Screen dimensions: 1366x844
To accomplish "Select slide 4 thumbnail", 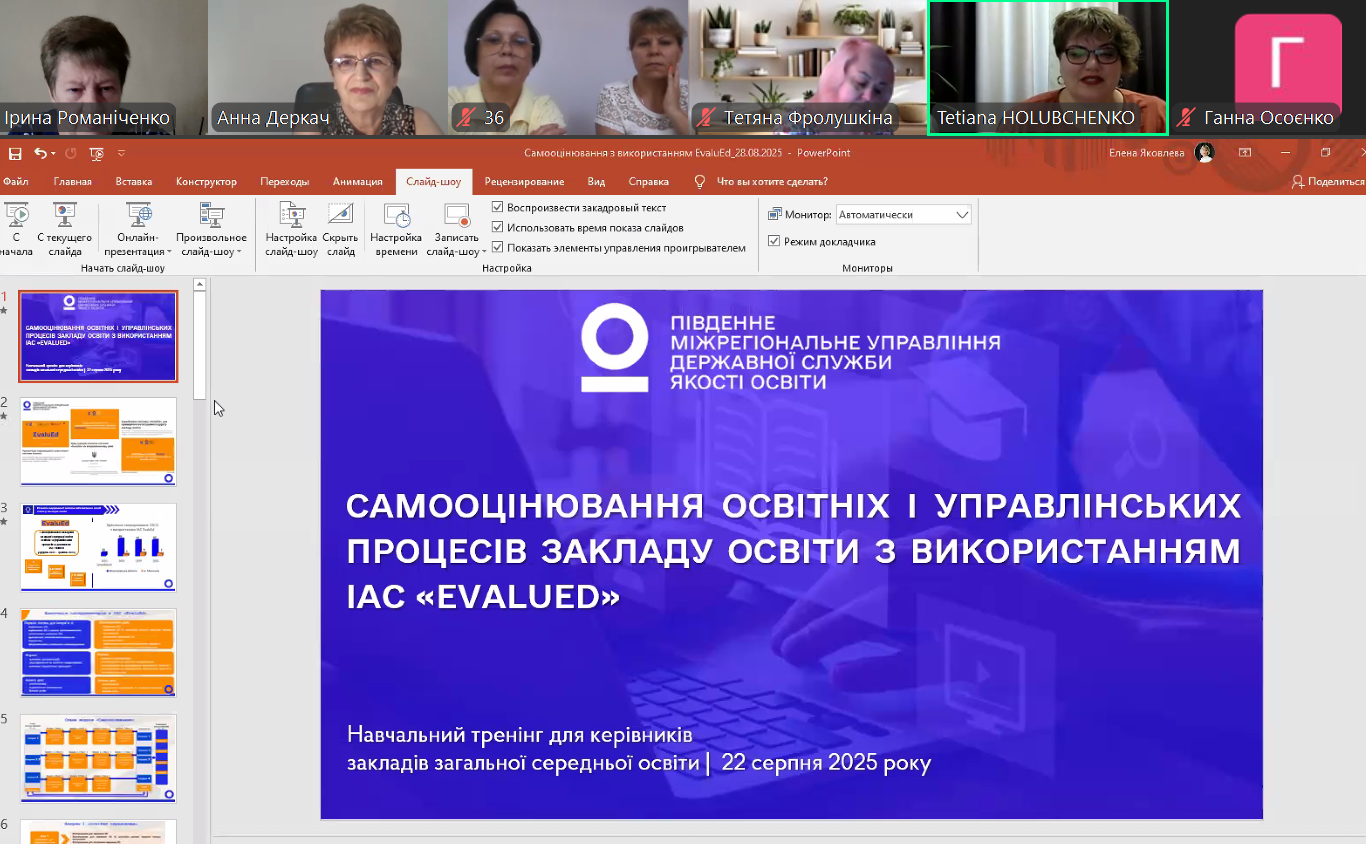I will click(98, 652).
